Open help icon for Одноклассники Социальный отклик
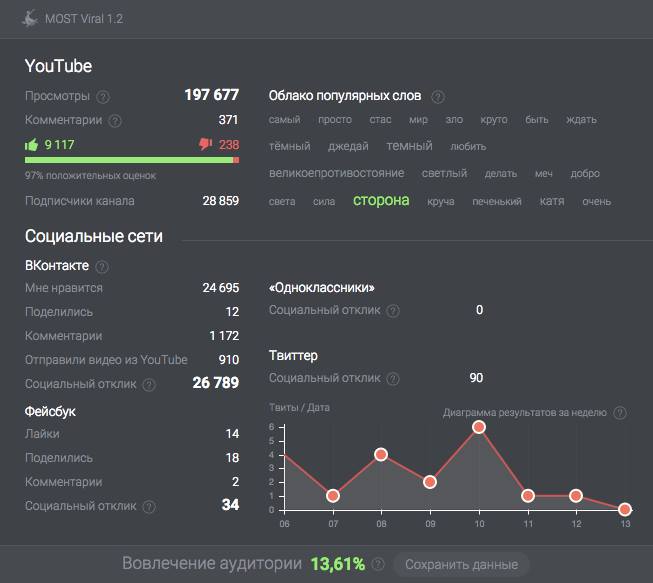 pyautogui.click(x=393, y=311)
